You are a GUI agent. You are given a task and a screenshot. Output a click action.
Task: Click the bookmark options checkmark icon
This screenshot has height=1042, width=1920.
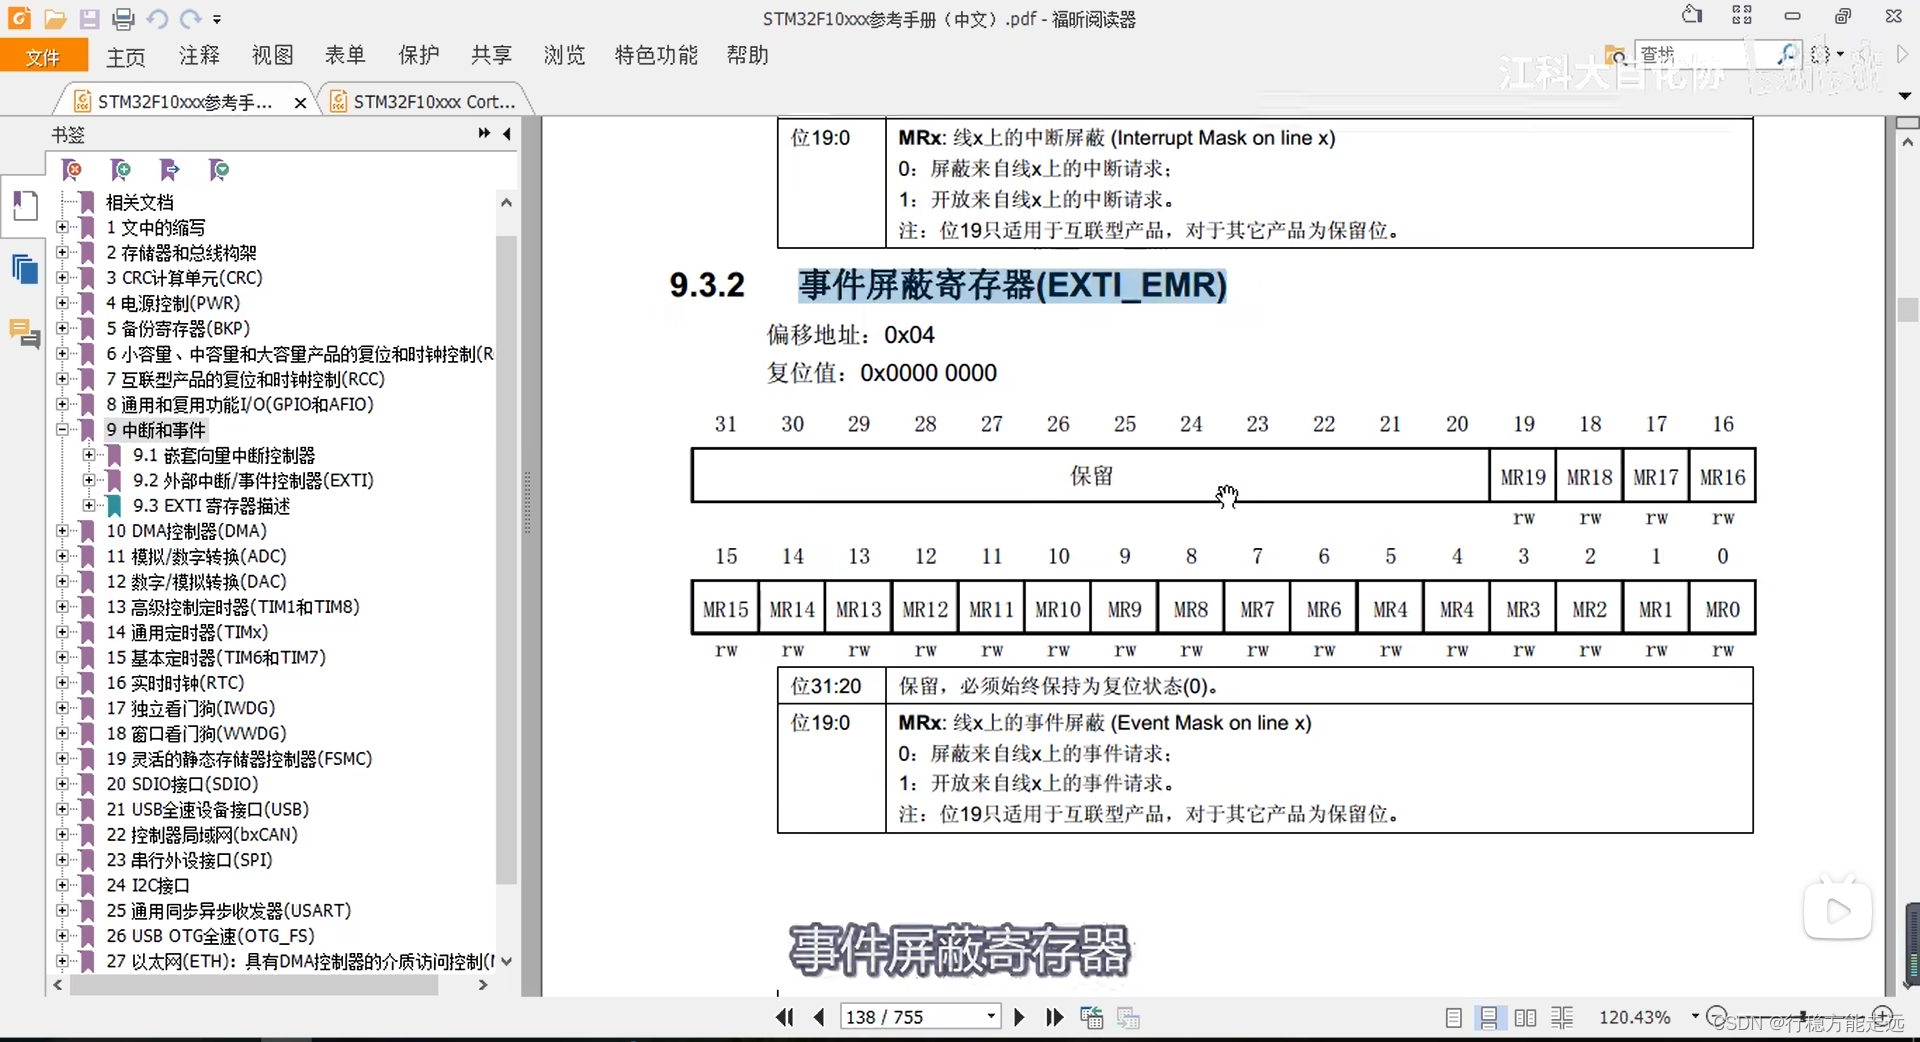[x=218, y=170]
